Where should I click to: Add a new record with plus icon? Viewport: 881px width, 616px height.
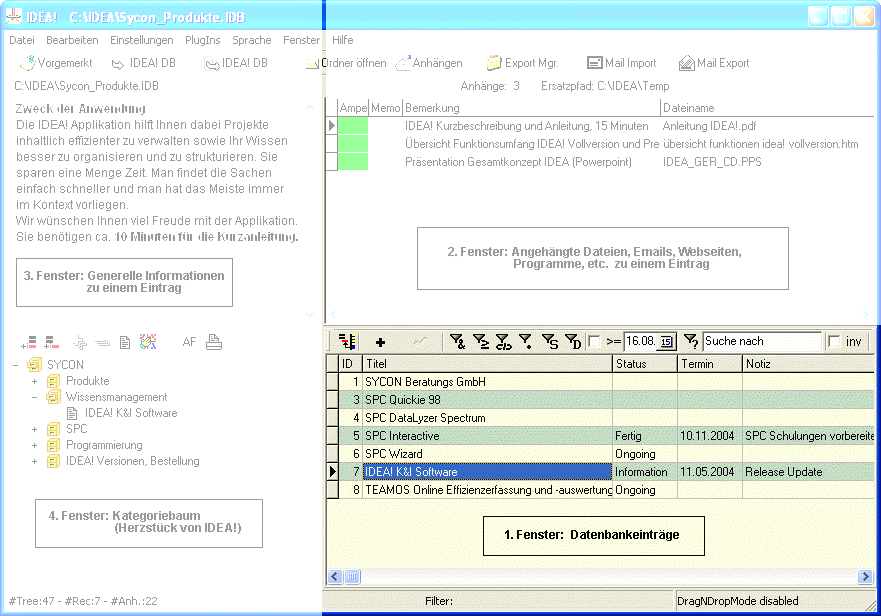pyautogui.click(x=380, y=342)
